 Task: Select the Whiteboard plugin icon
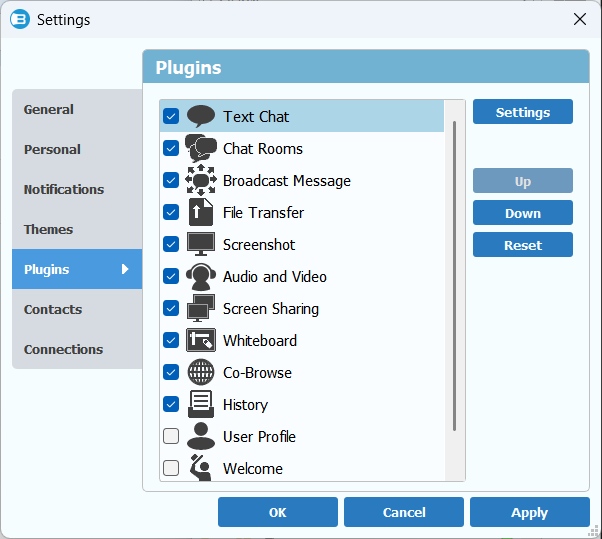200,340
